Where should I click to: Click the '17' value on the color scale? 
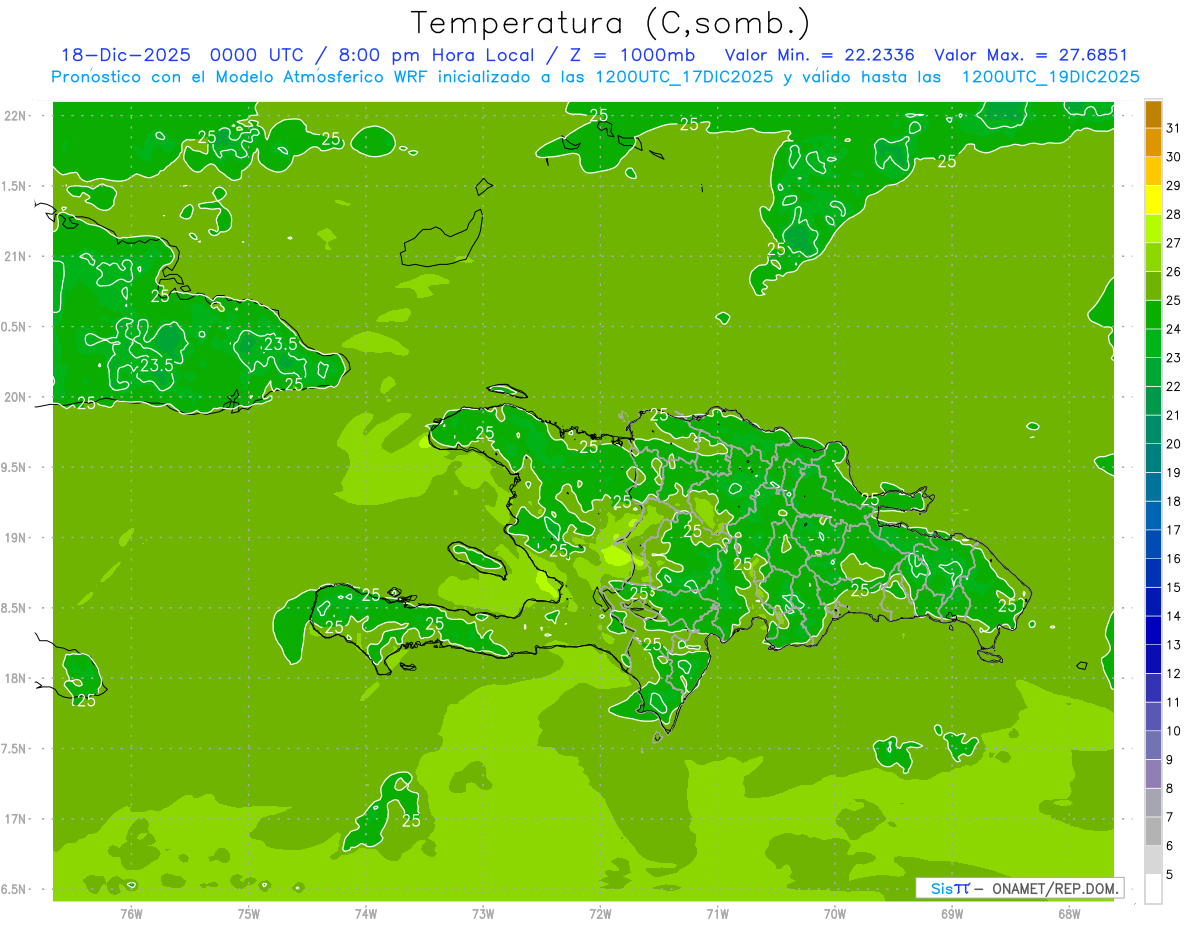pyautogui.click(x=1174, y=530)
